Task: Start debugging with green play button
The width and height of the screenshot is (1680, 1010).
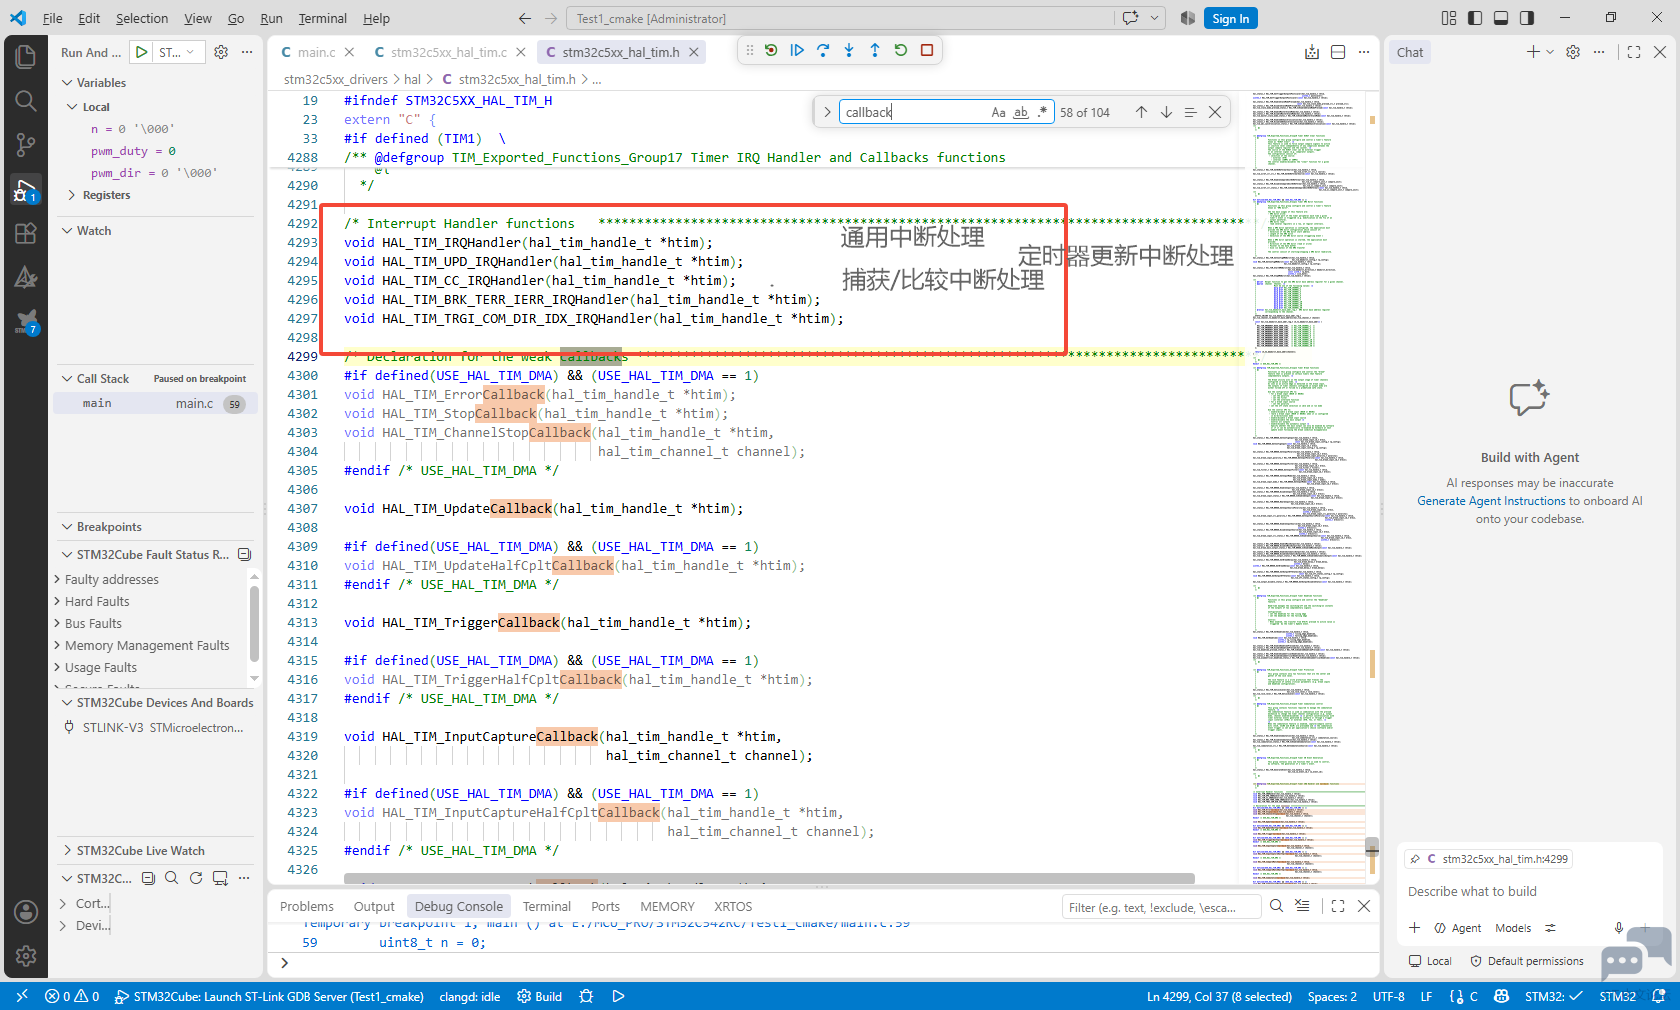Action: pyautogui.click(x=142, y=52)
